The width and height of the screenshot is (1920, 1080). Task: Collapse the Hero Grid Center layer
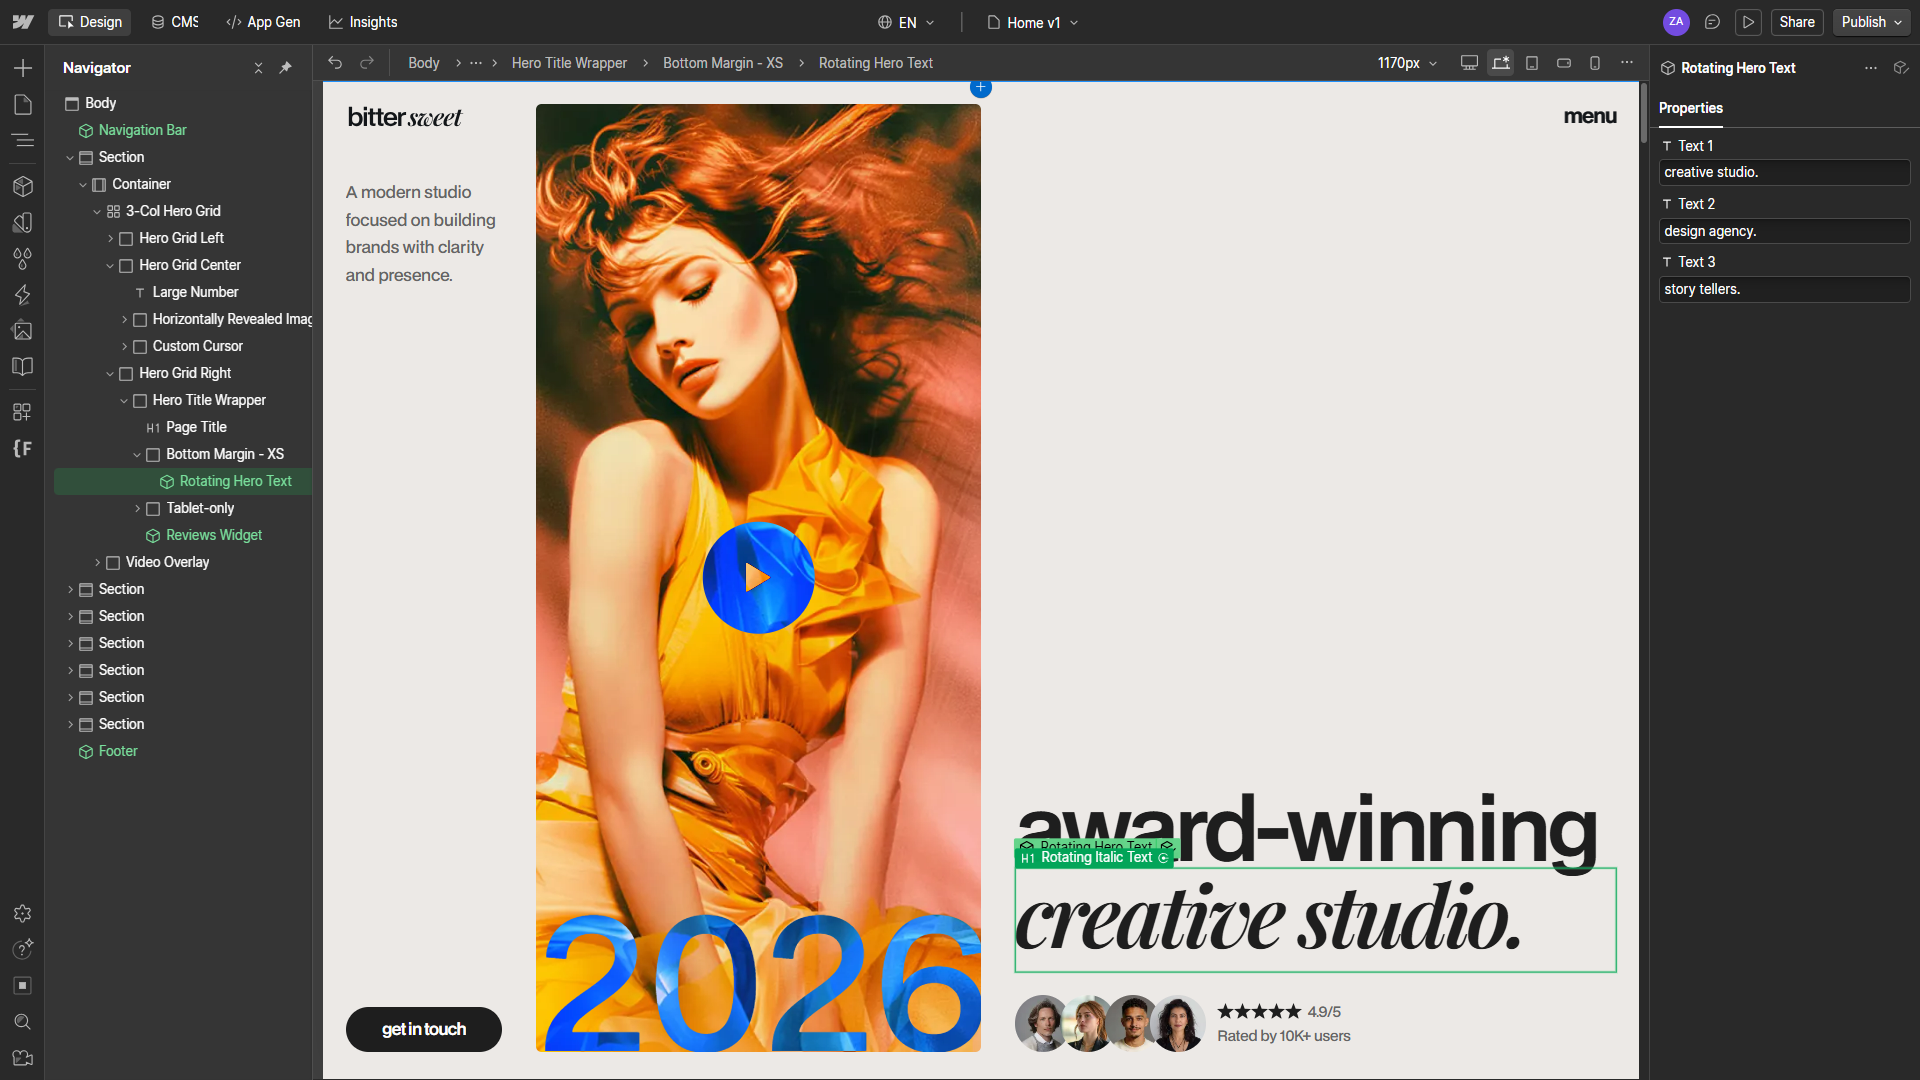(110, 265)
